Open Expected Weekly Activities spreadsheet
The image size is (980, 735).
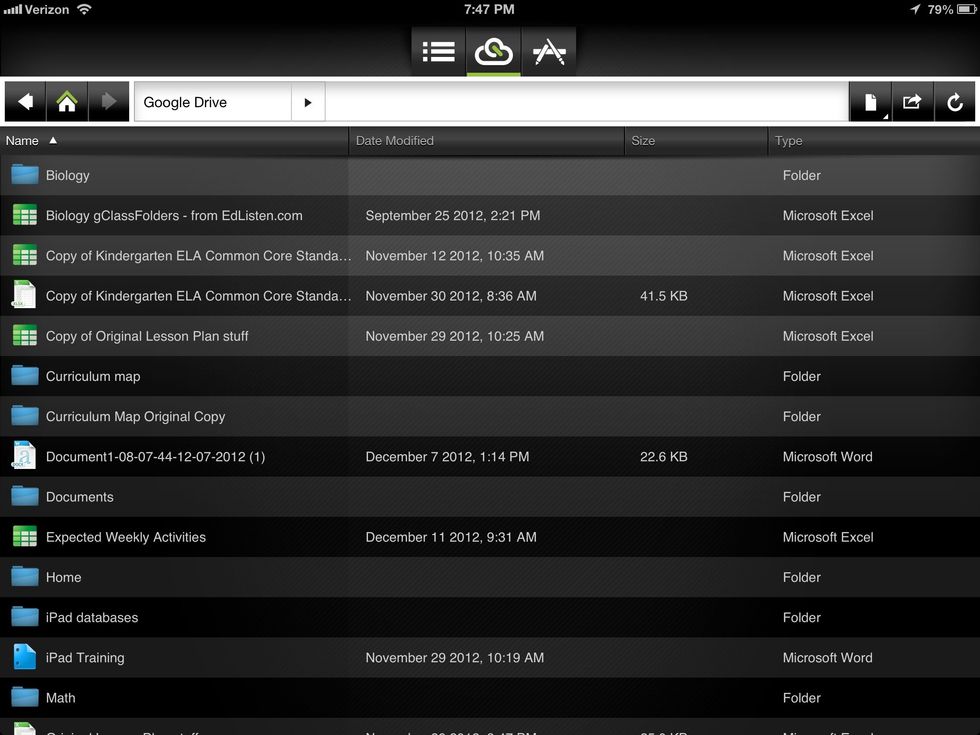pyautogui.click(x=126, y=537)
